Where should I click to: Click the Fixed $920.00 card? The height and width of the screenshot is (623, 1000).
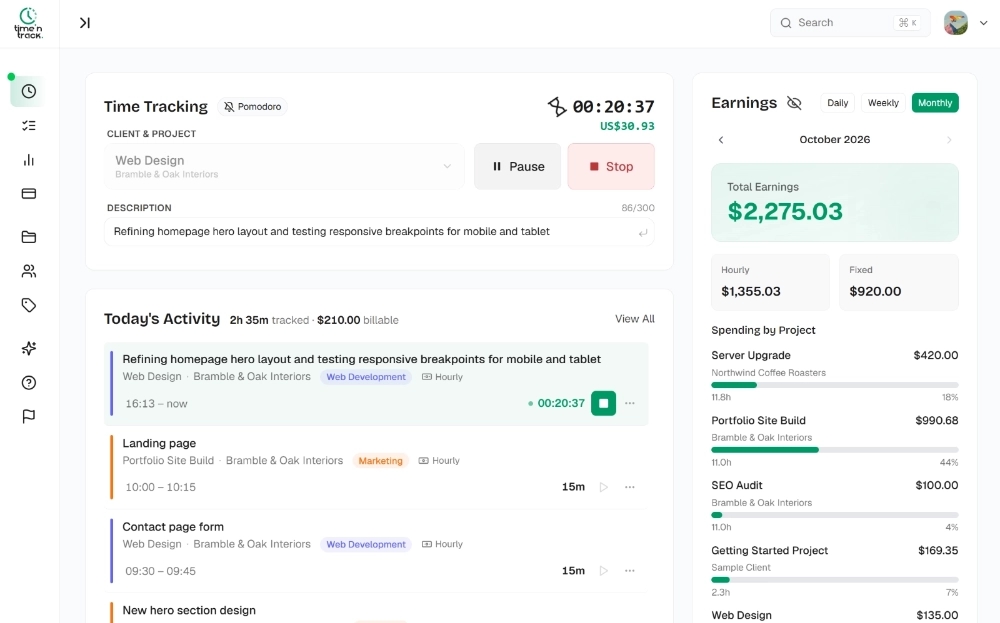(899, 282)
